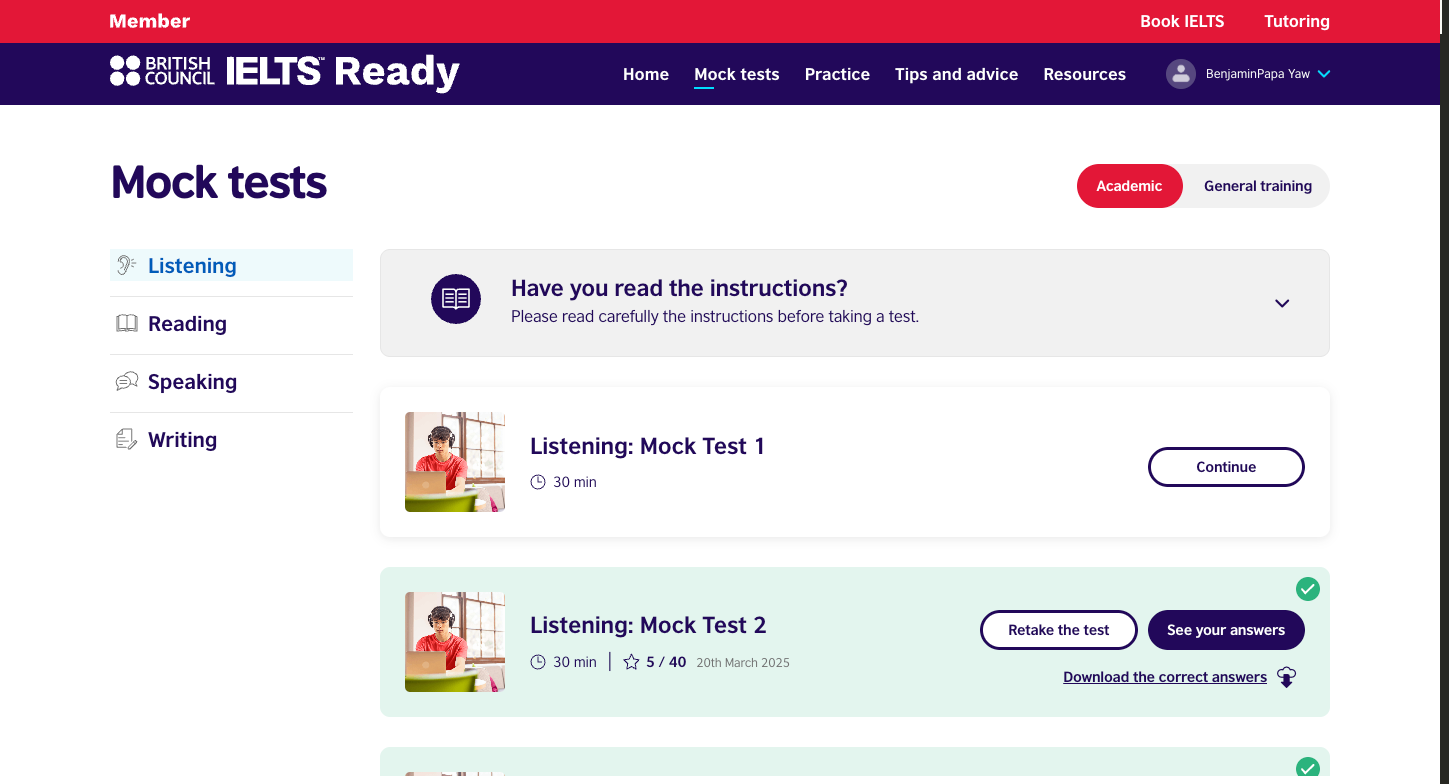Viewport: 1449px width, 784px height.
Task: Click See your answers button
Action: 1226,630
